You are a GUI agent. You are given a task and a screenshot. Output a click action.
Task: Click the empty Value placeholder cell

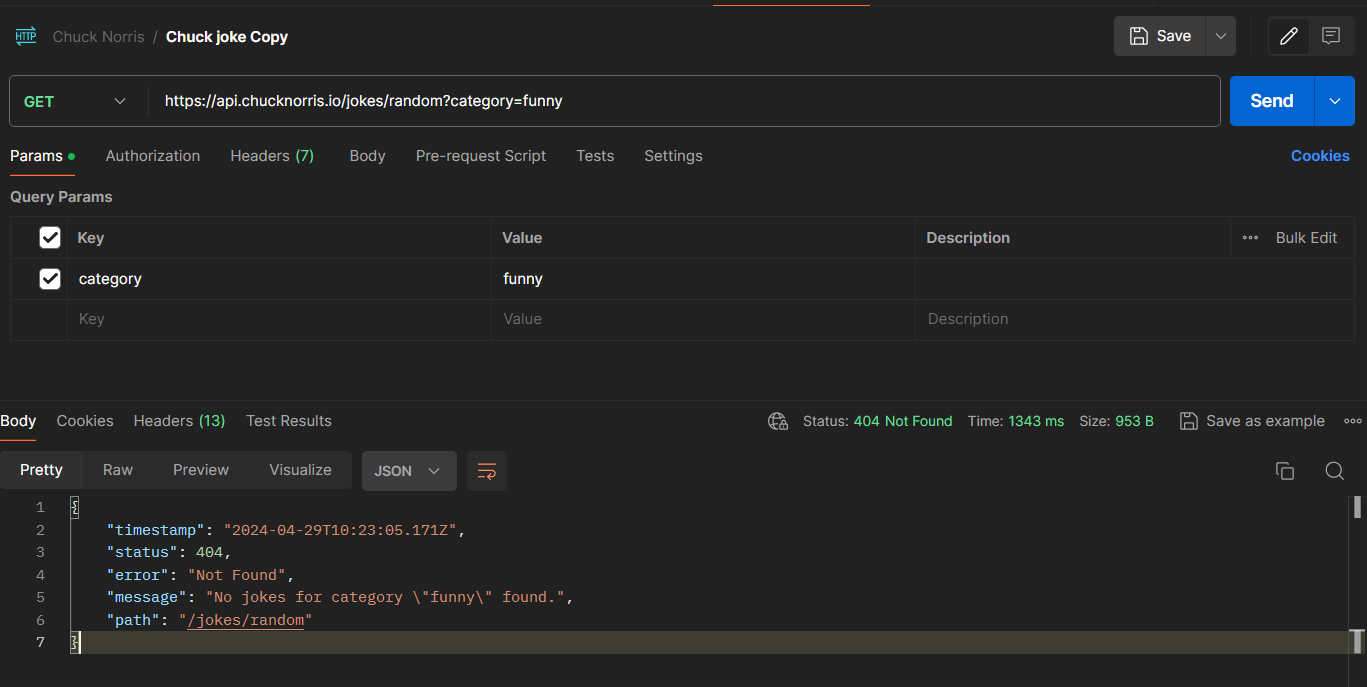coord(703,319)
